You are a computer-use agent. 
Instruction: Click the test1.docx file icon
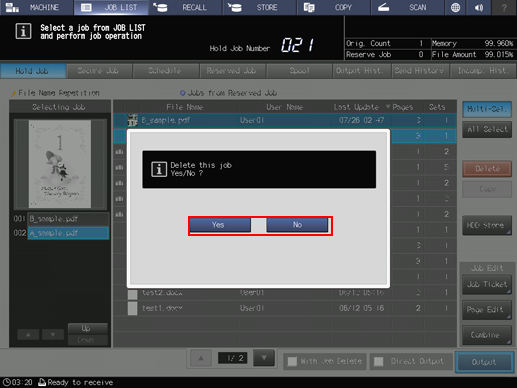[132, 308]
